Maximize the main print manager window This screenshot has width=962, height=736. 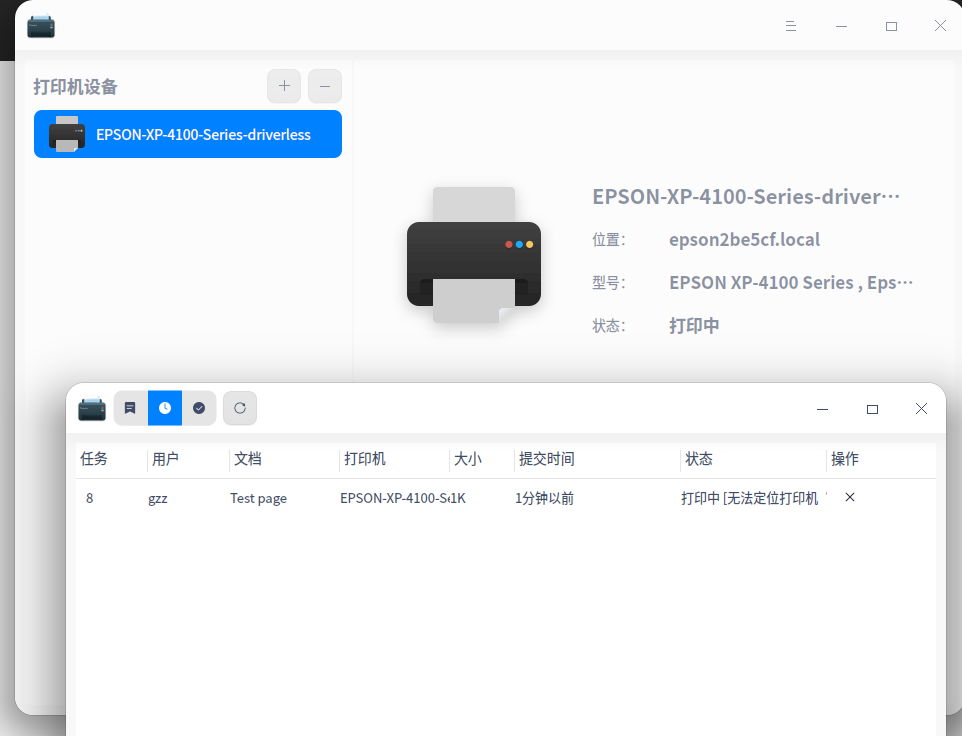point(891,26)
